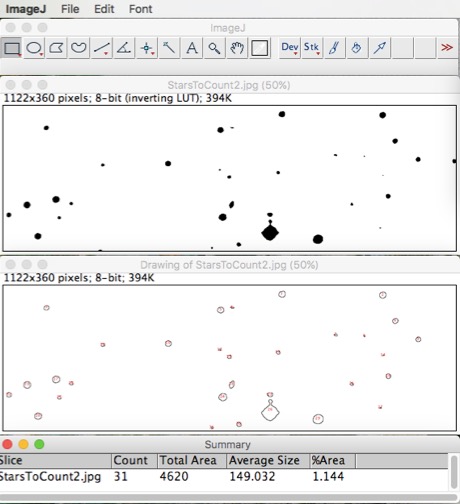Open the Dev developer menu button
Viewport: 460px width, 504px height.
(289, 48)
